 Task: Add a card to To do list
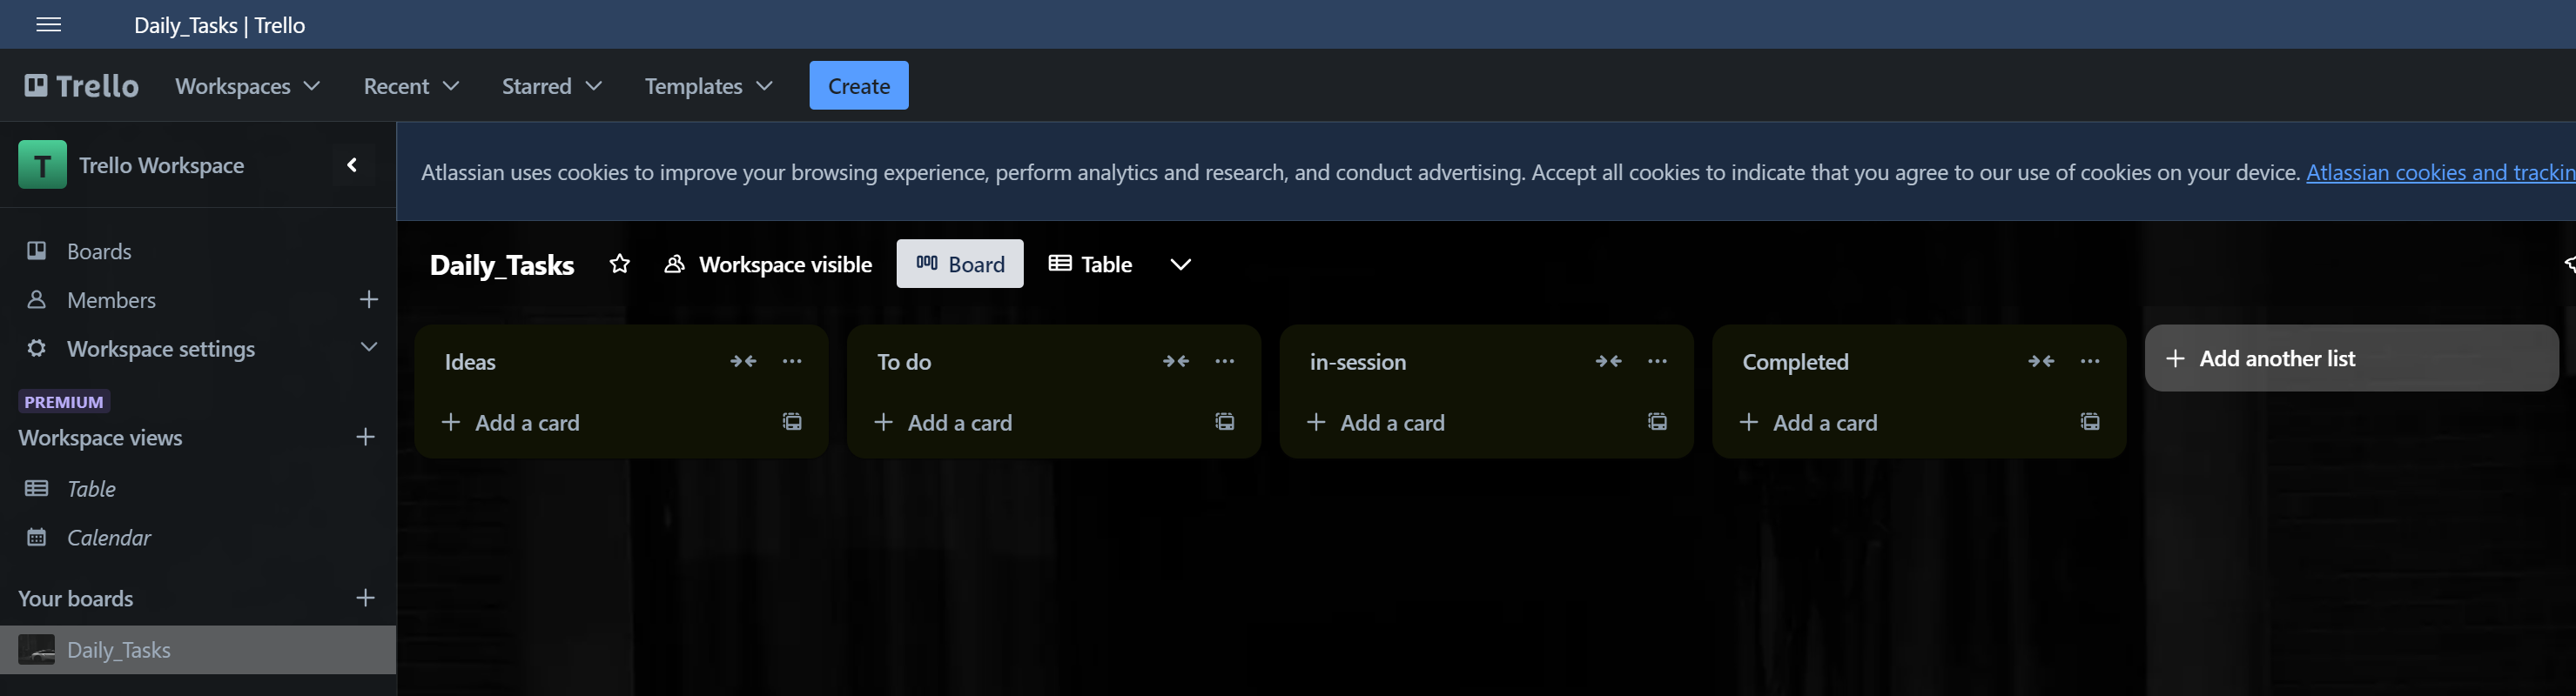coord(943,423)
